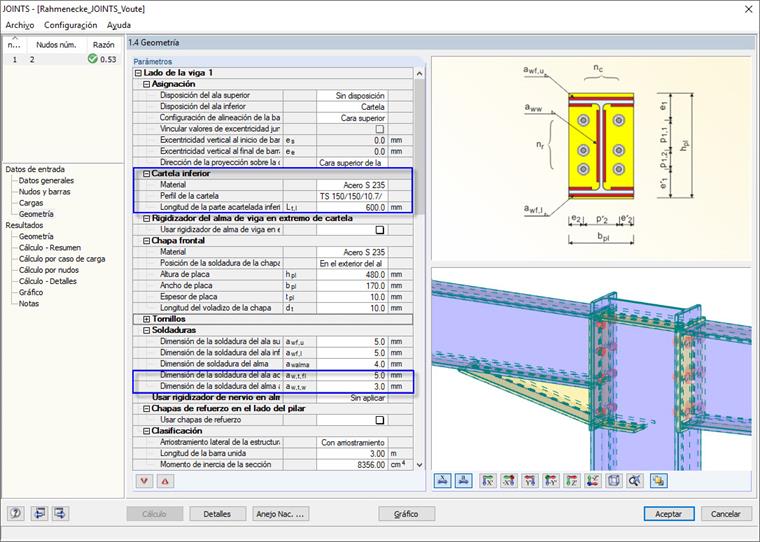Collapse the 'Asignación' section
Image resolution: width=760 pixels, height=542 pixels.
(146, 84)
